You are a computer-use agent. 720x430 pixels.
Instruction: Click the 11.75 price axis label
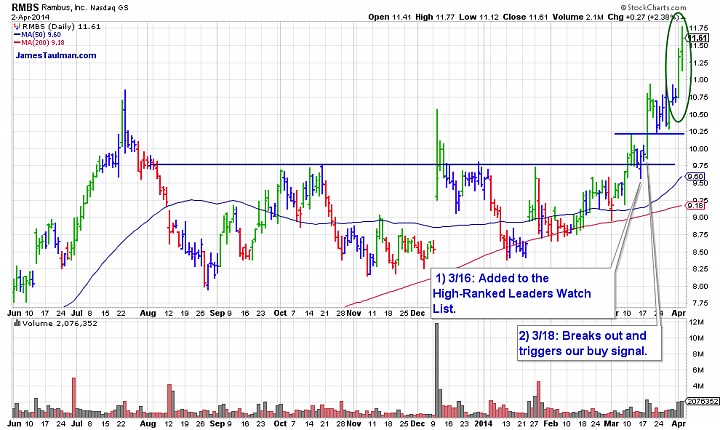[x=698, y=28]
